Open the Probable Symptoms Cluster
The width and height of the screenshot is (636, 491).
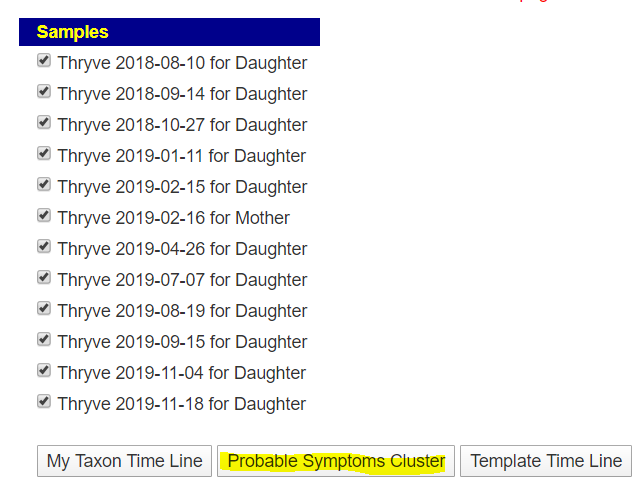336,461
